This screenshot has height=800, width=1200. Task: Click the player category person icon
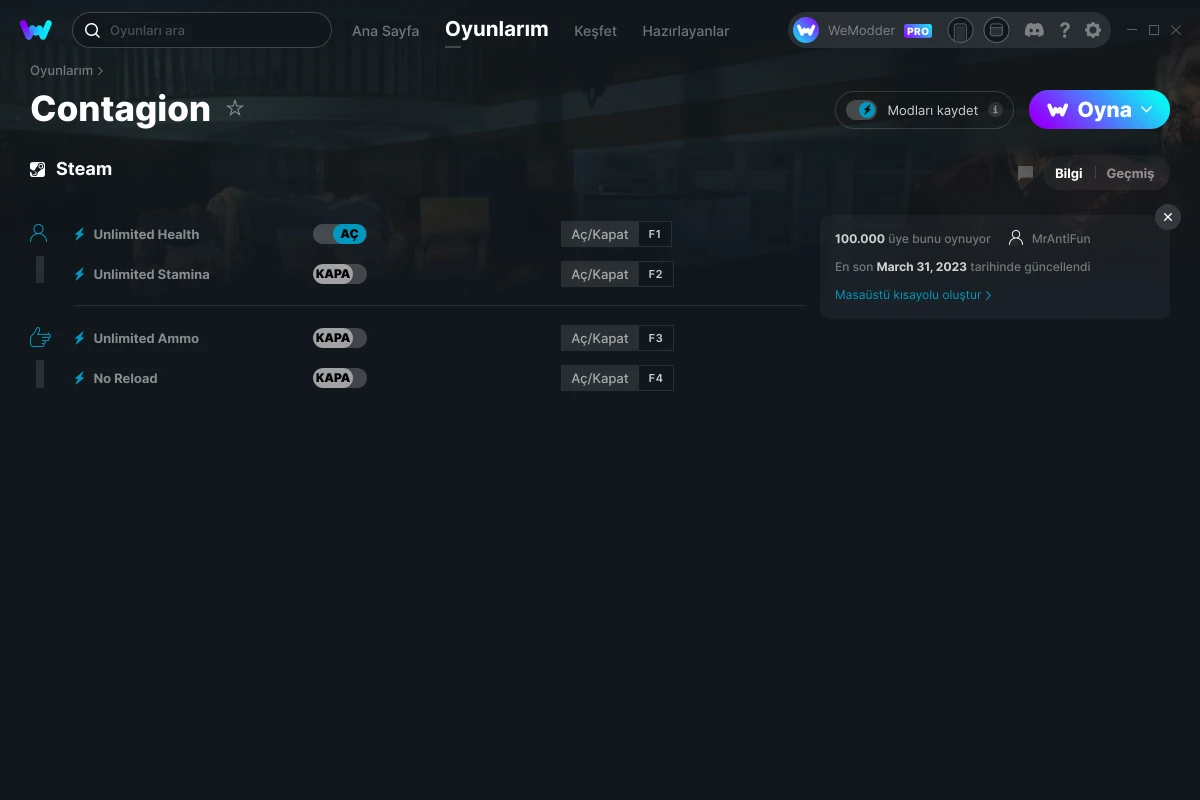39,233
